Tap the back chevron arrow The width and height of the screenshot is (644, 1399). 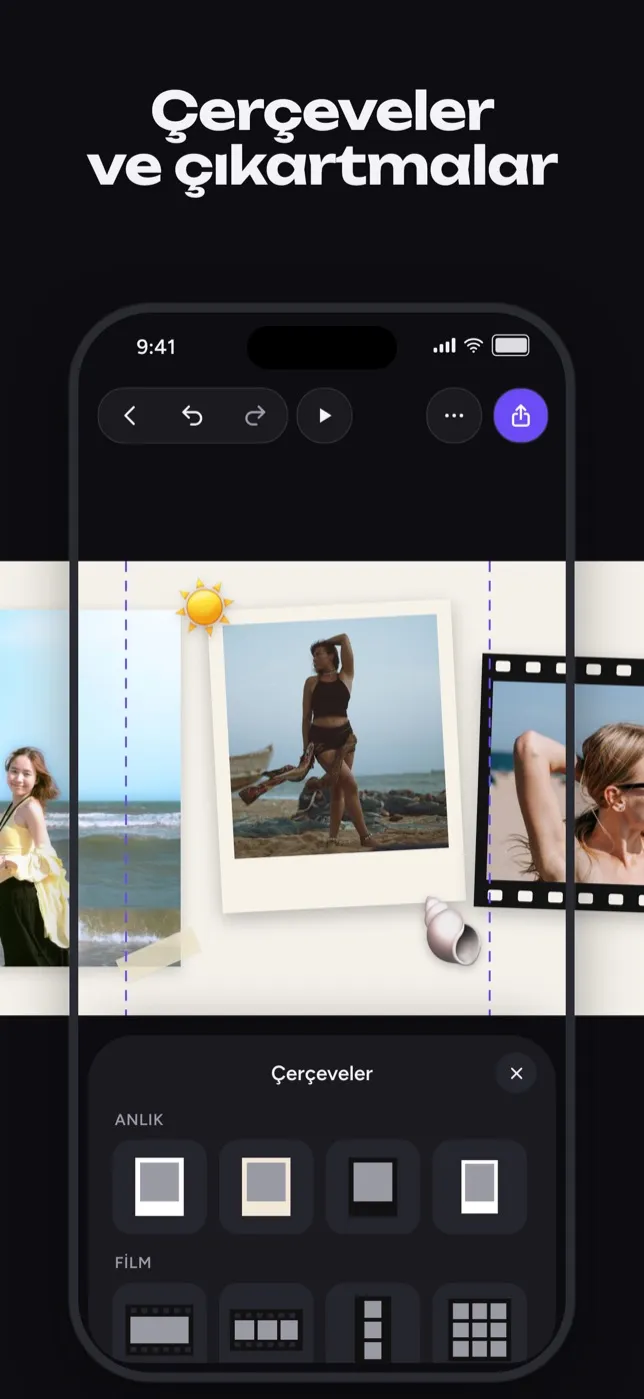tap(129, 416)
